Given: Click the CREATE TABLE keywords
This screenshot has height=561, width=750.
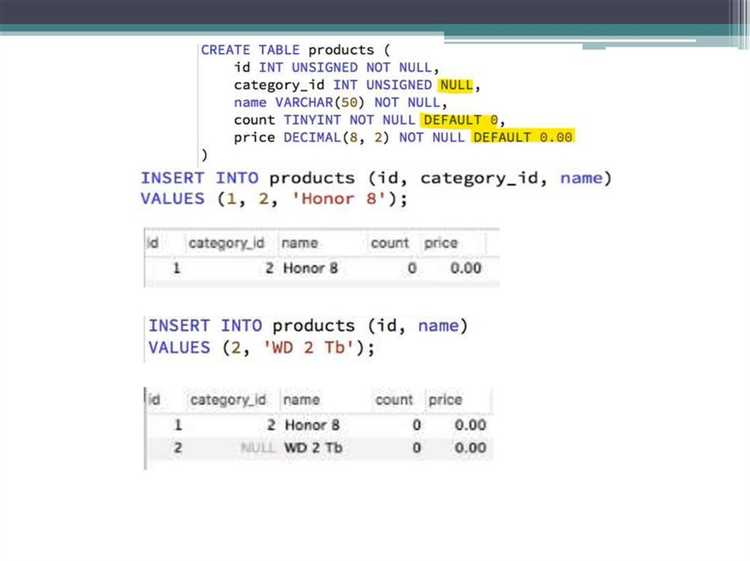Looking at the screenshot, I should point(250,50).
